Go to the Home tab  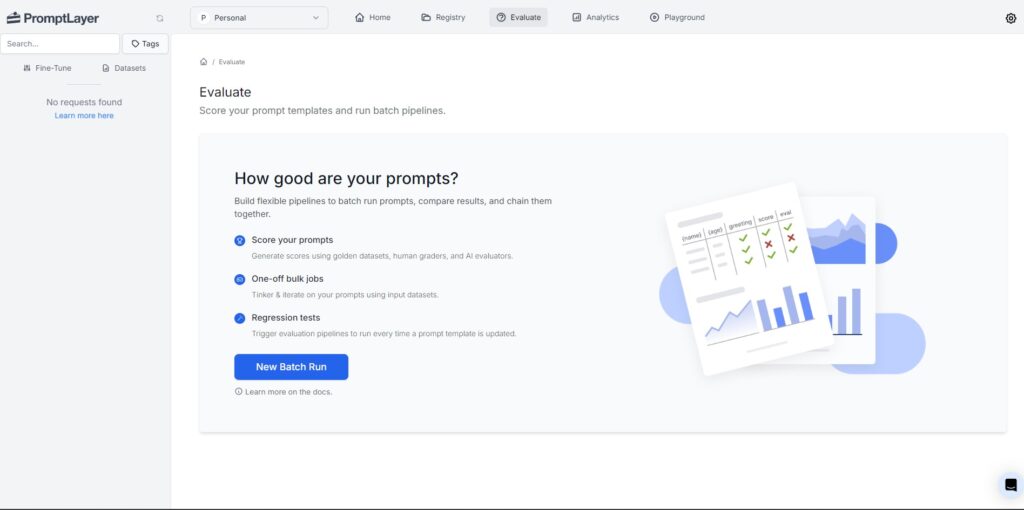tap(373, 18)
